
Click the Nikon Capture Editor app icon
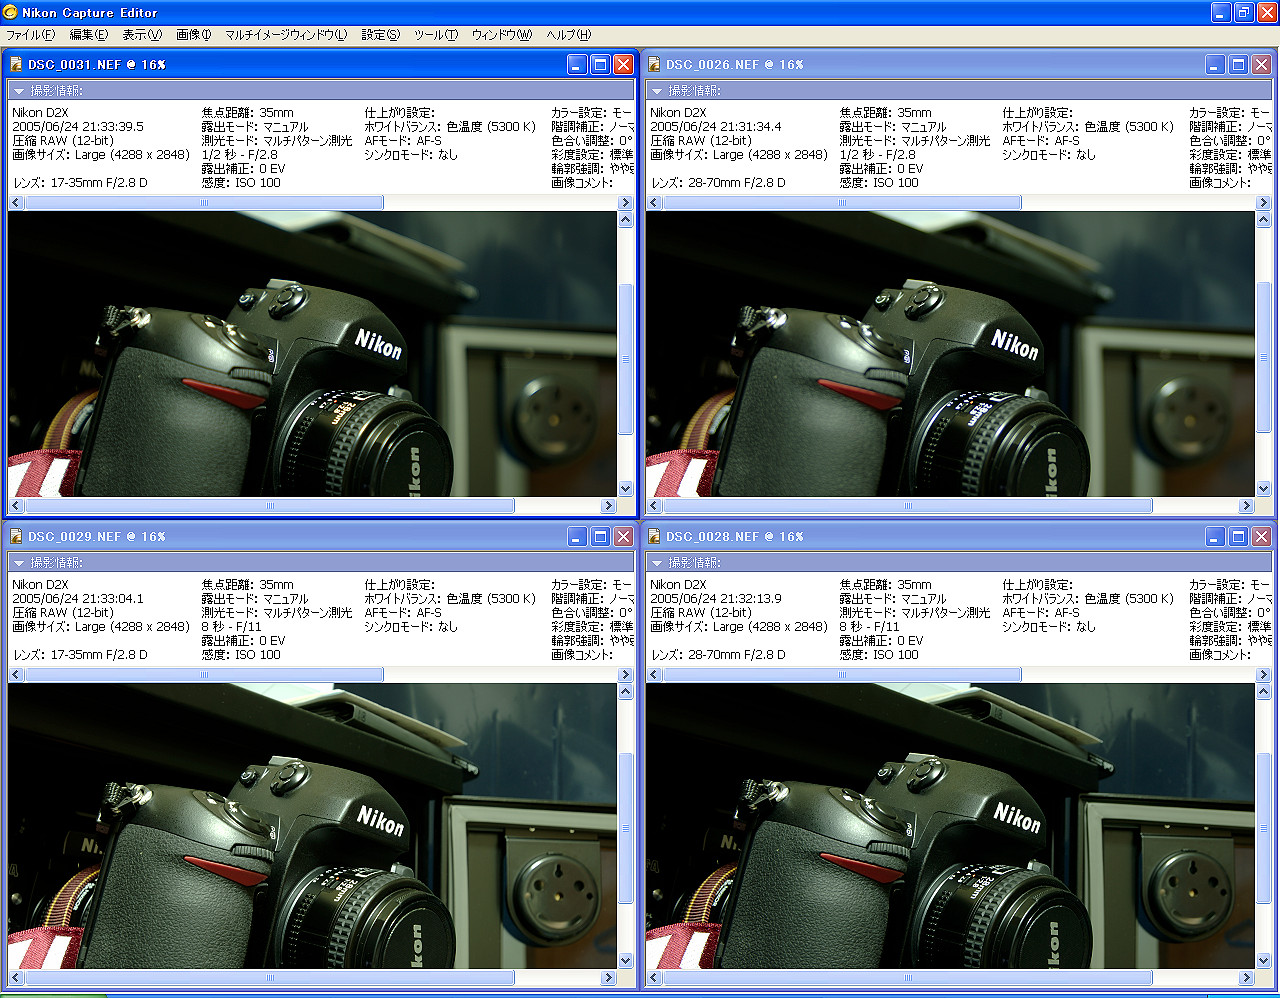[11, 12]
